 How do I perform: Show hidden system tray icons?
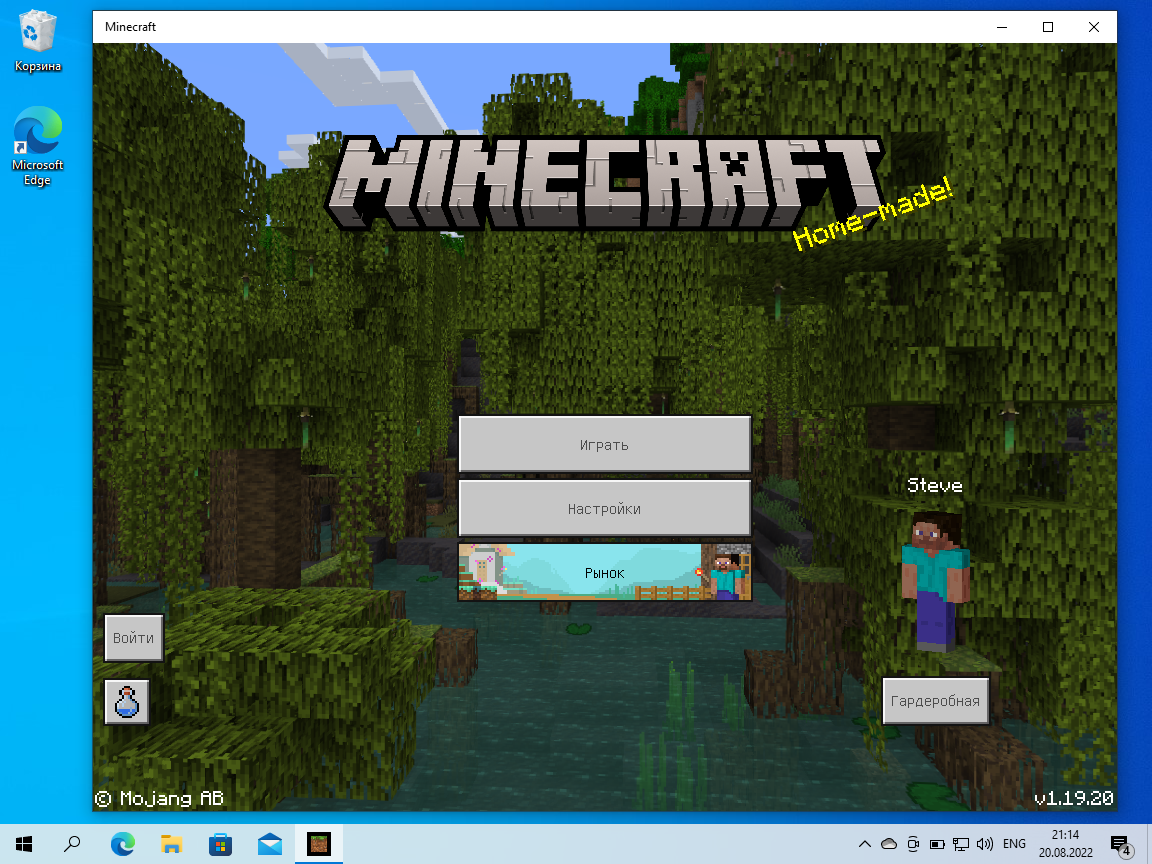pos(865,843)
